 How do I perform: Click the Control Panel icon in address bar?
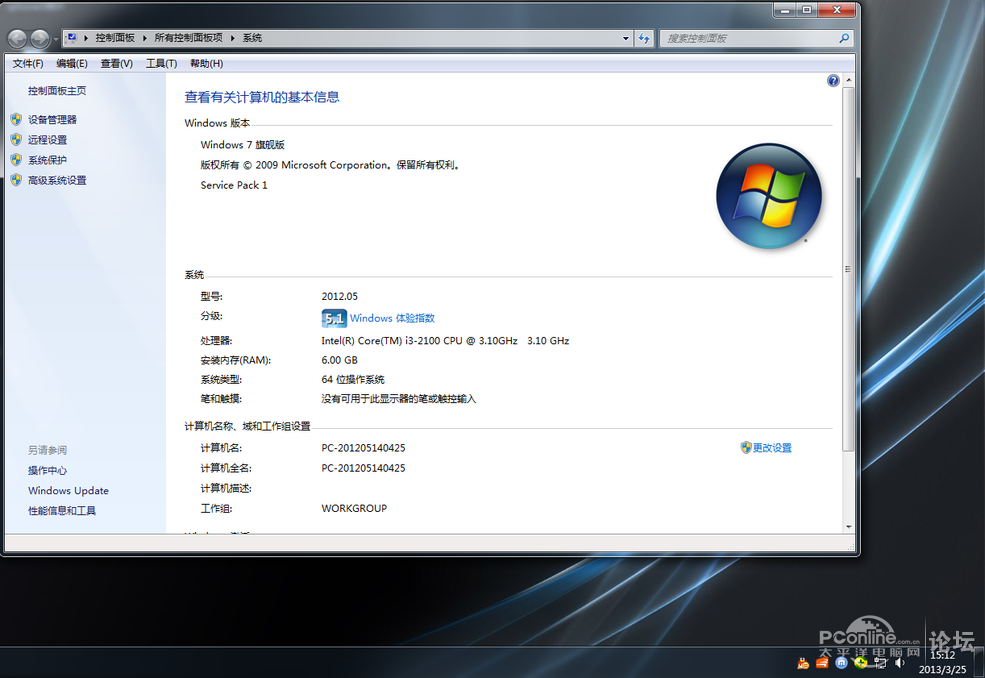tap(72, 38)
